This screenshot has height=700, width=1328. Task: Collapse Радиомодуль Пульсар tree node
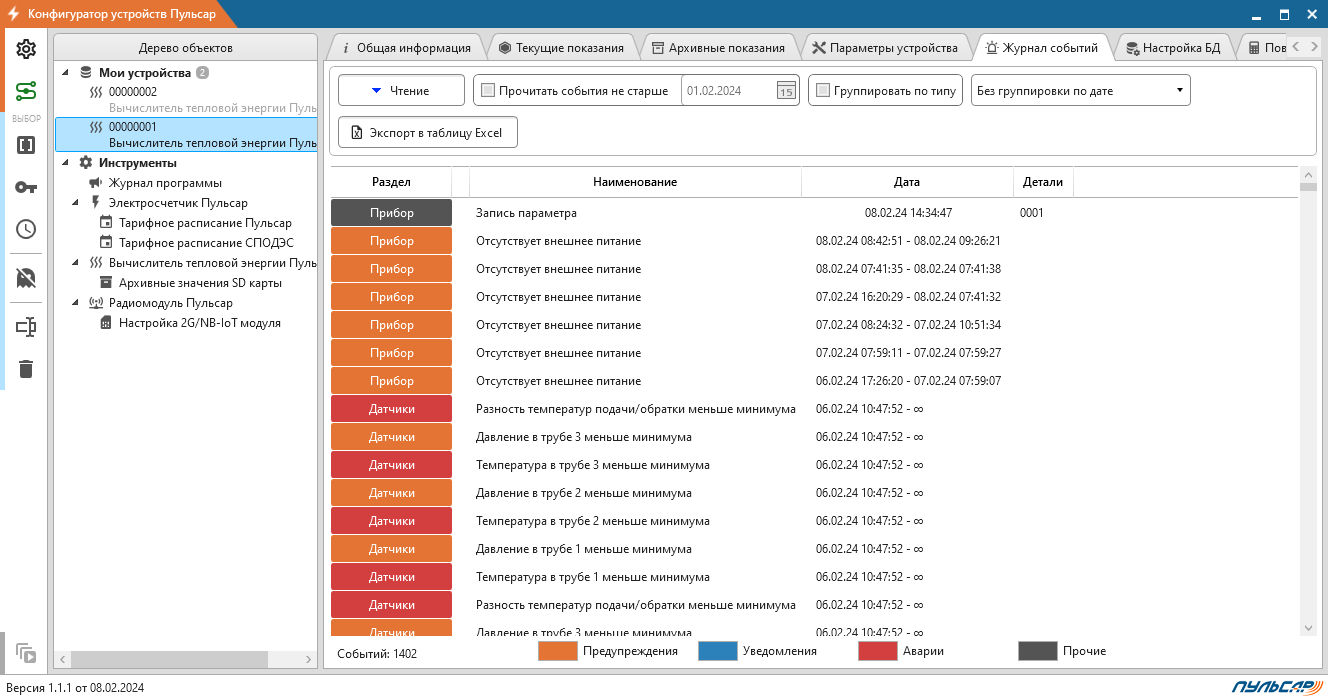[76, 303]
